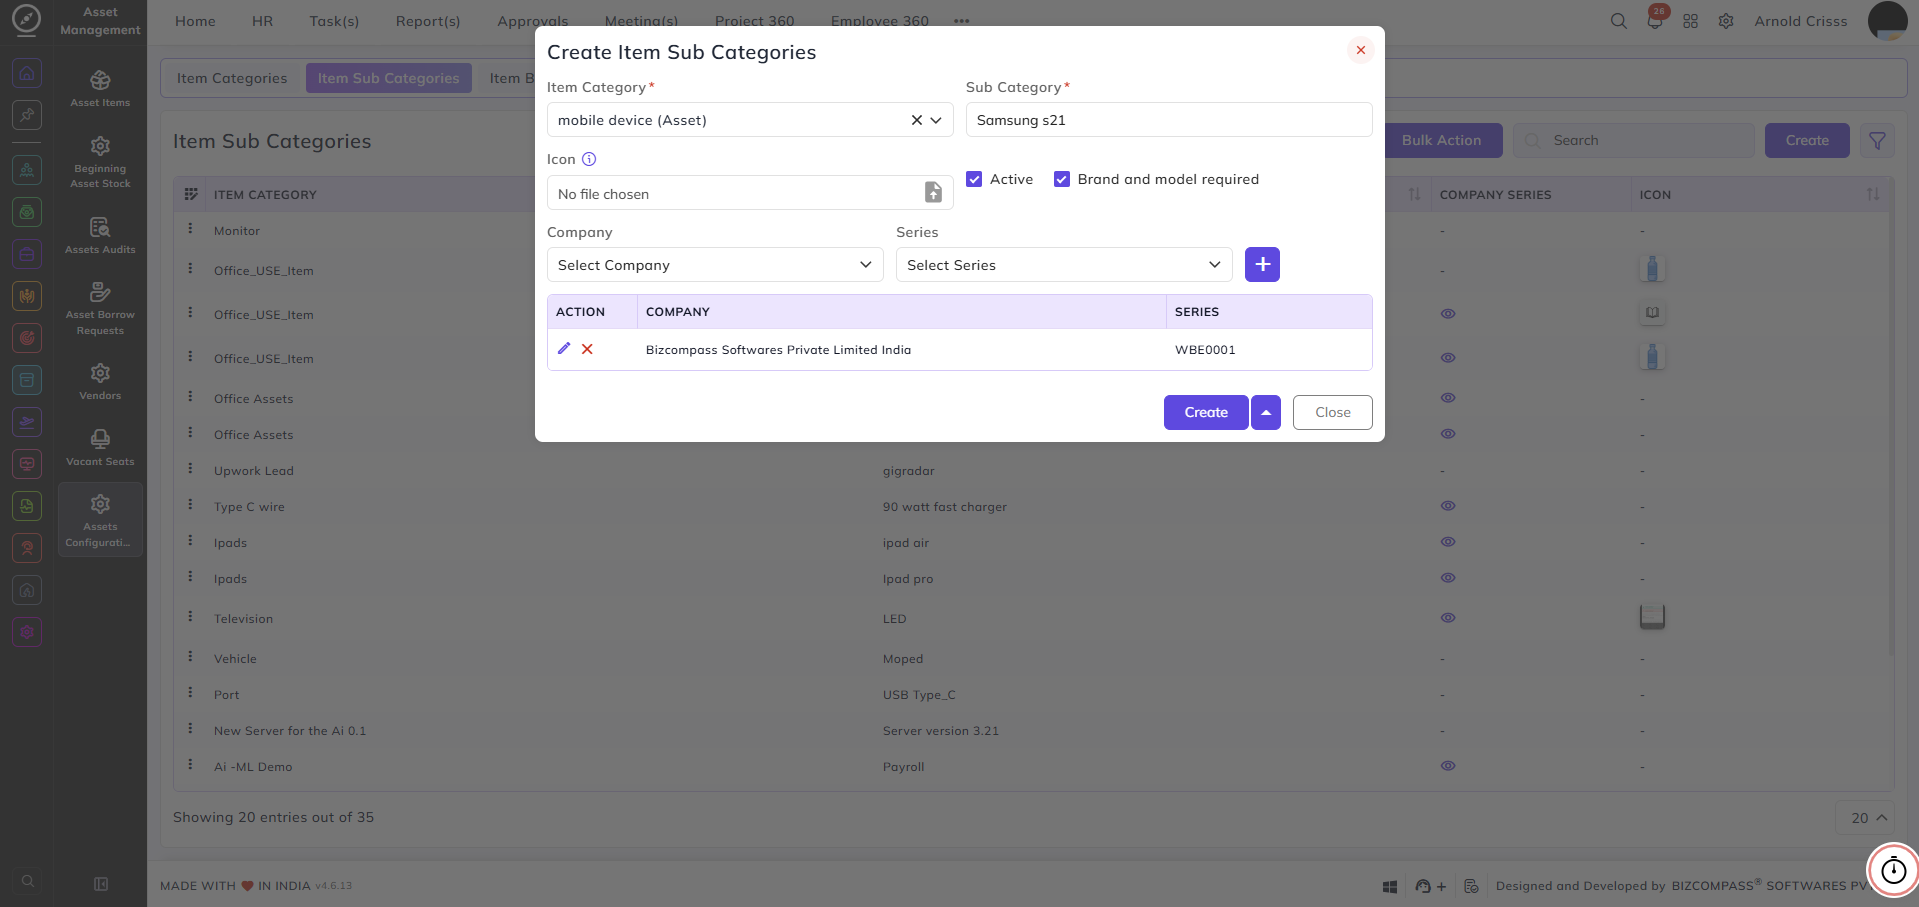Click the Sub Category text field

[x=1169, y=120]
